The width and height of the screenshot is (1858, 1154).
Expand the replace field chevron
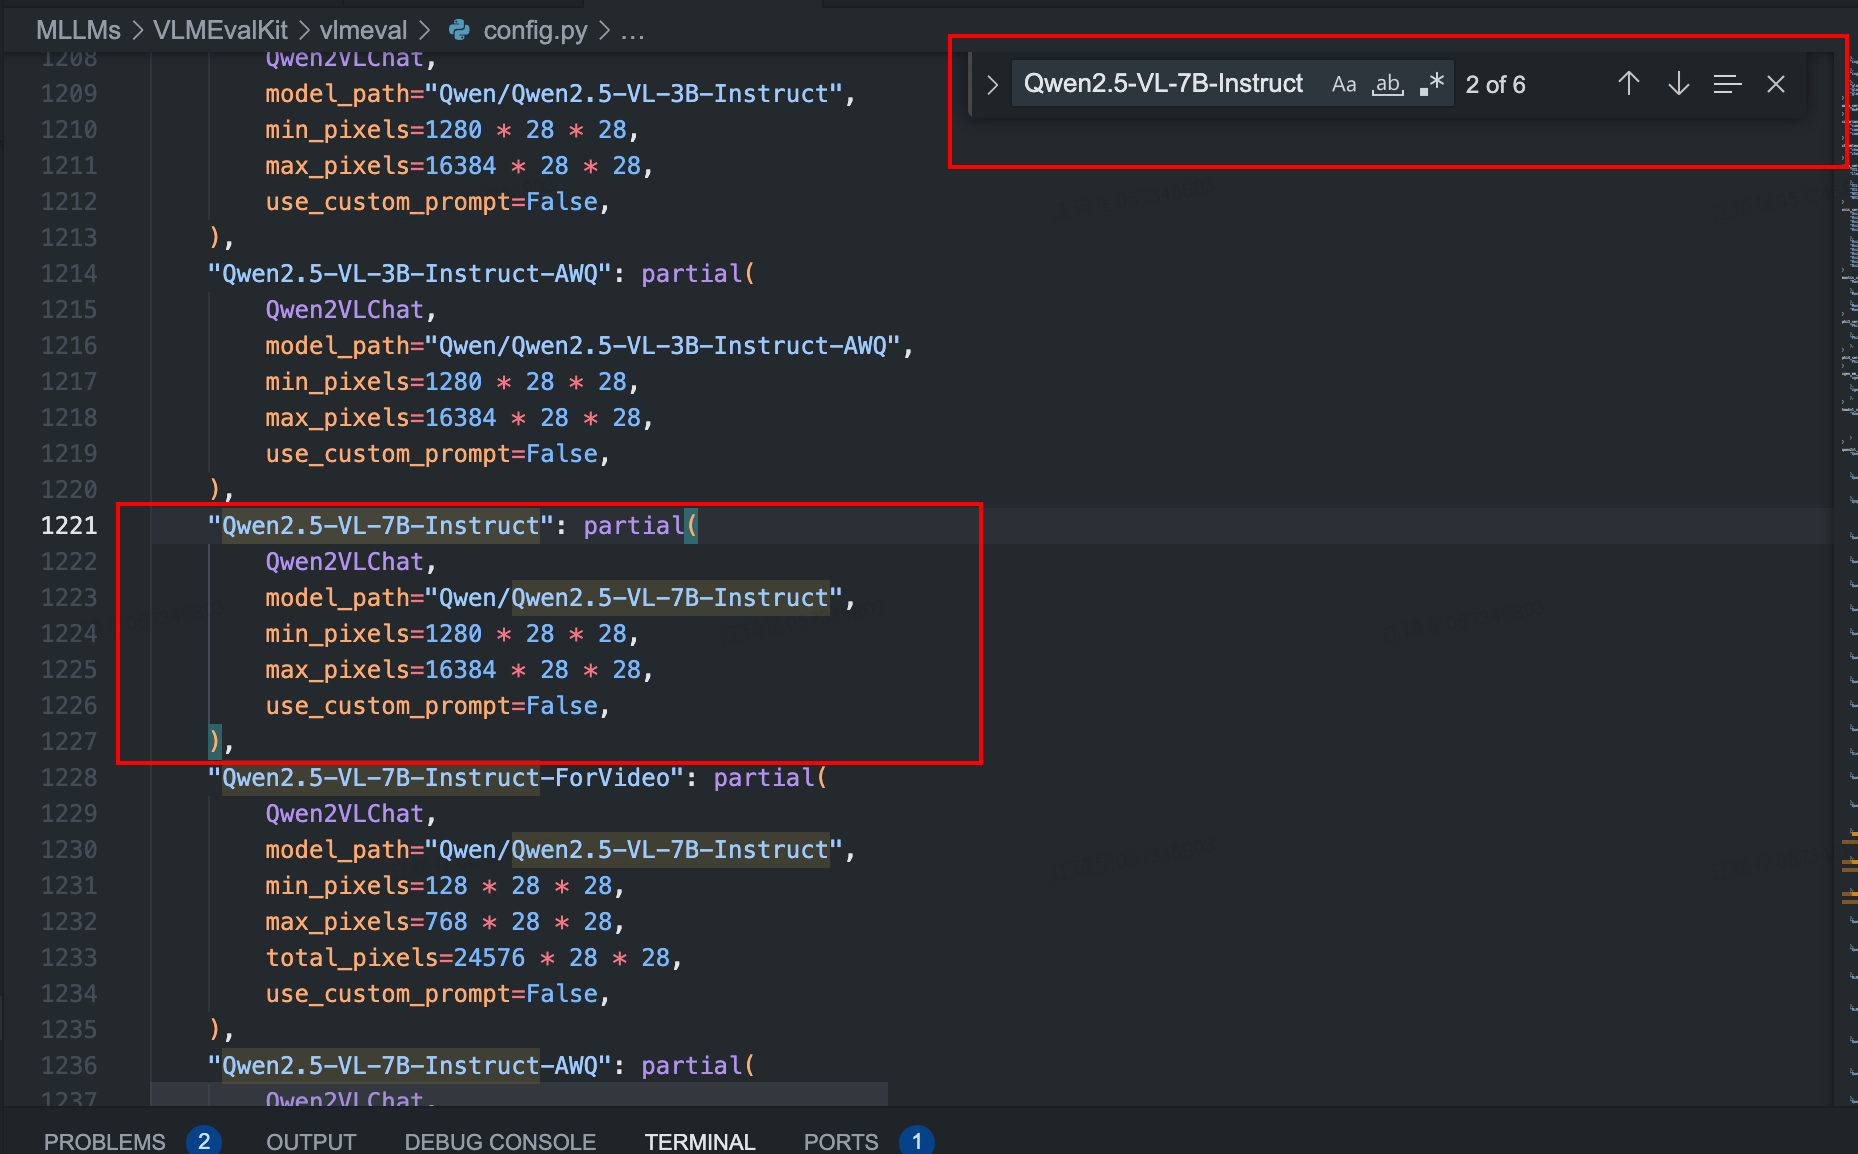(x=992, y=85)
